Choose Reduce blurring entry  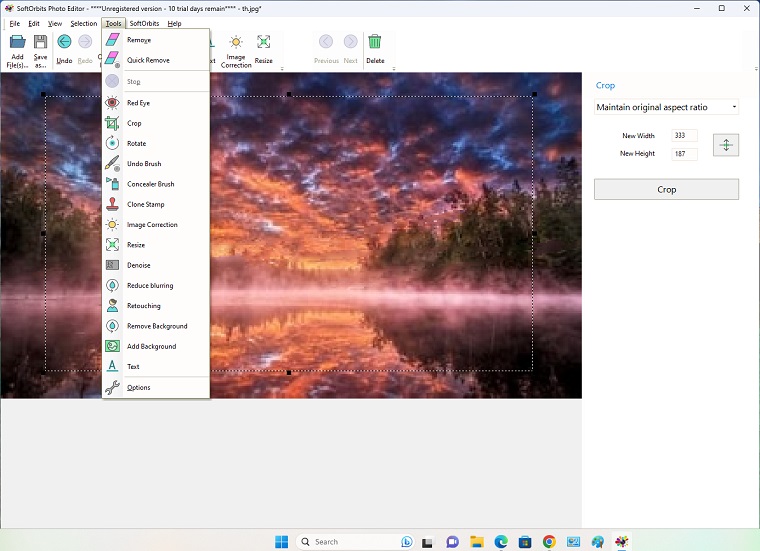[x=156, y=285]
